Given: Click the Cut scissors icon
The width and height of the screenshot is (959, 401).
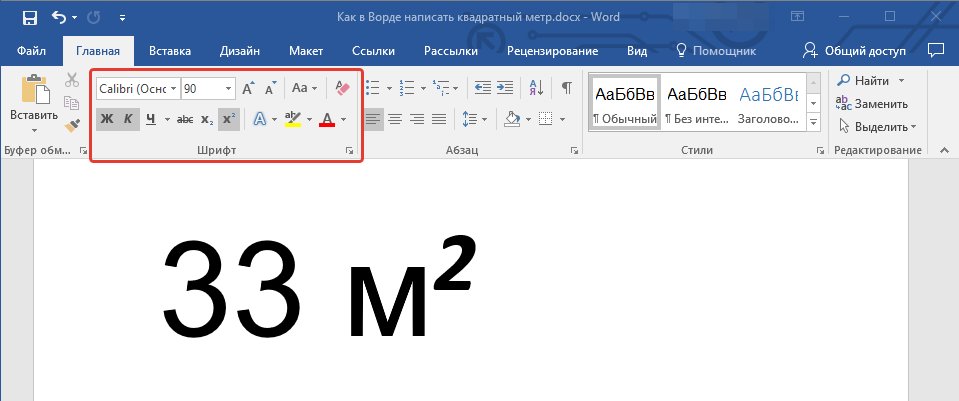Looking at the screenshot, I should click(x=72, y=81).
